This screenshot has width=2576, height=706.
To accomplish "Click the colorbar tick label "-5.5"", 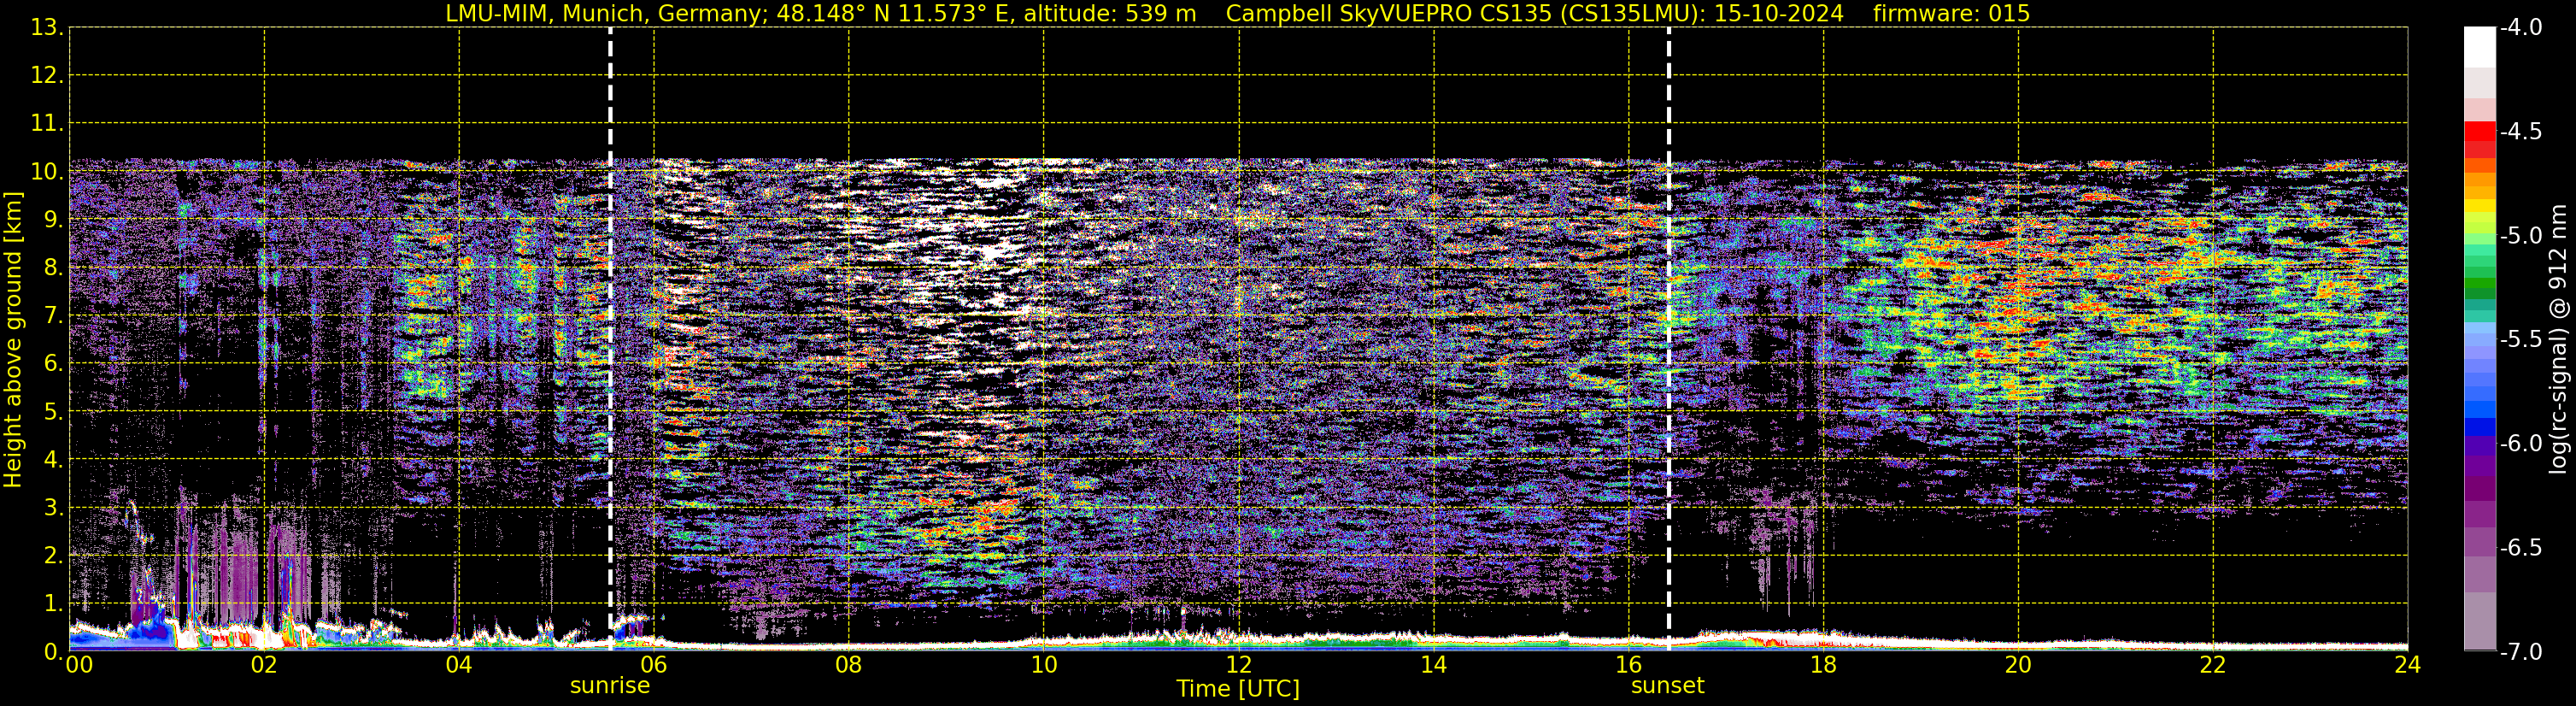I will pos(2520,340).
